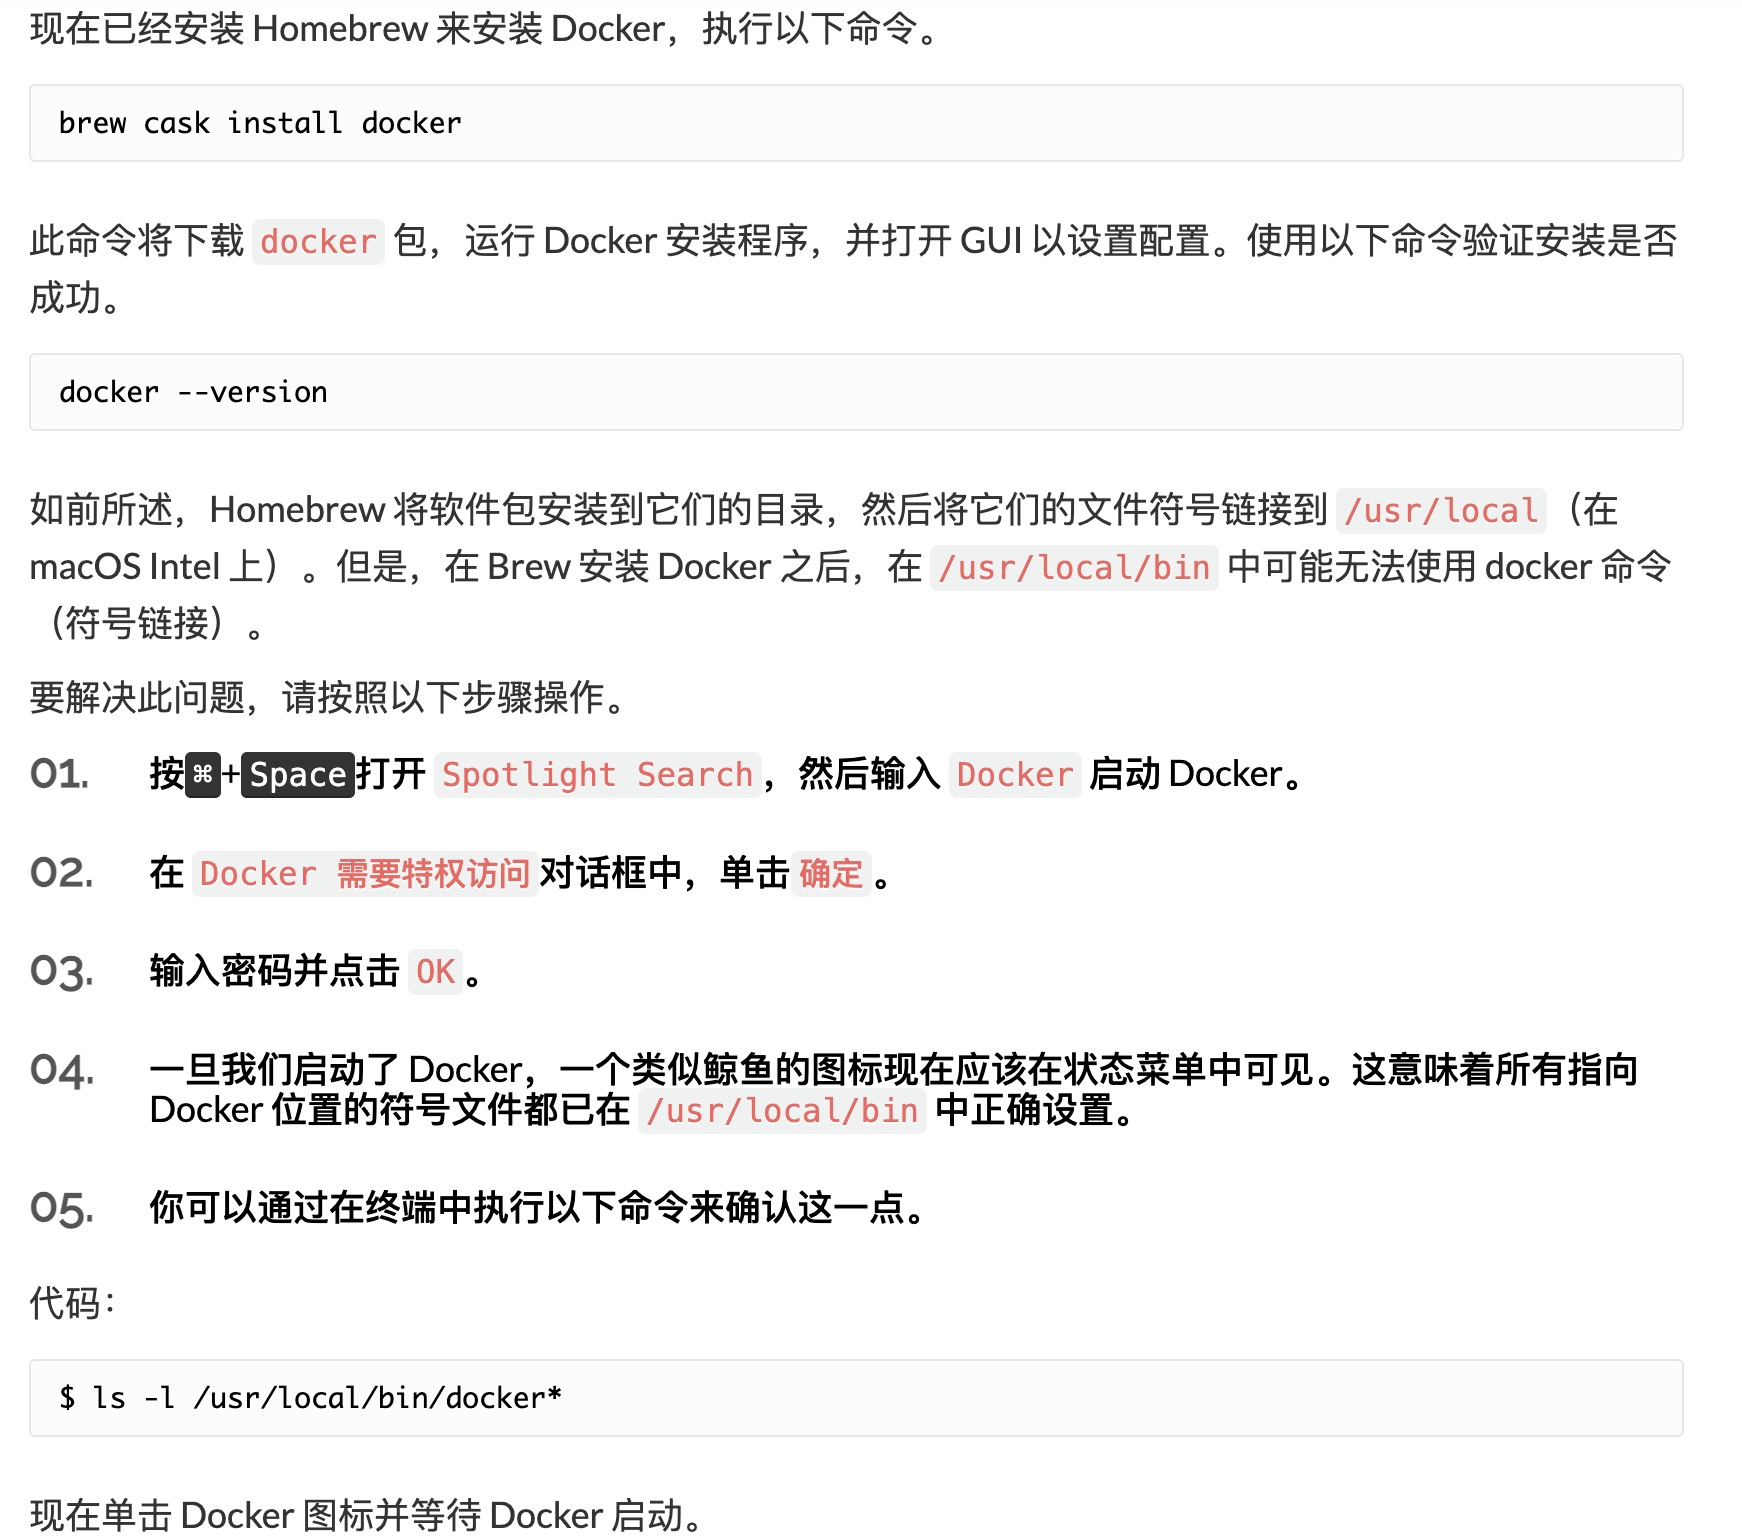Click step number '01.'

(59, 775)
